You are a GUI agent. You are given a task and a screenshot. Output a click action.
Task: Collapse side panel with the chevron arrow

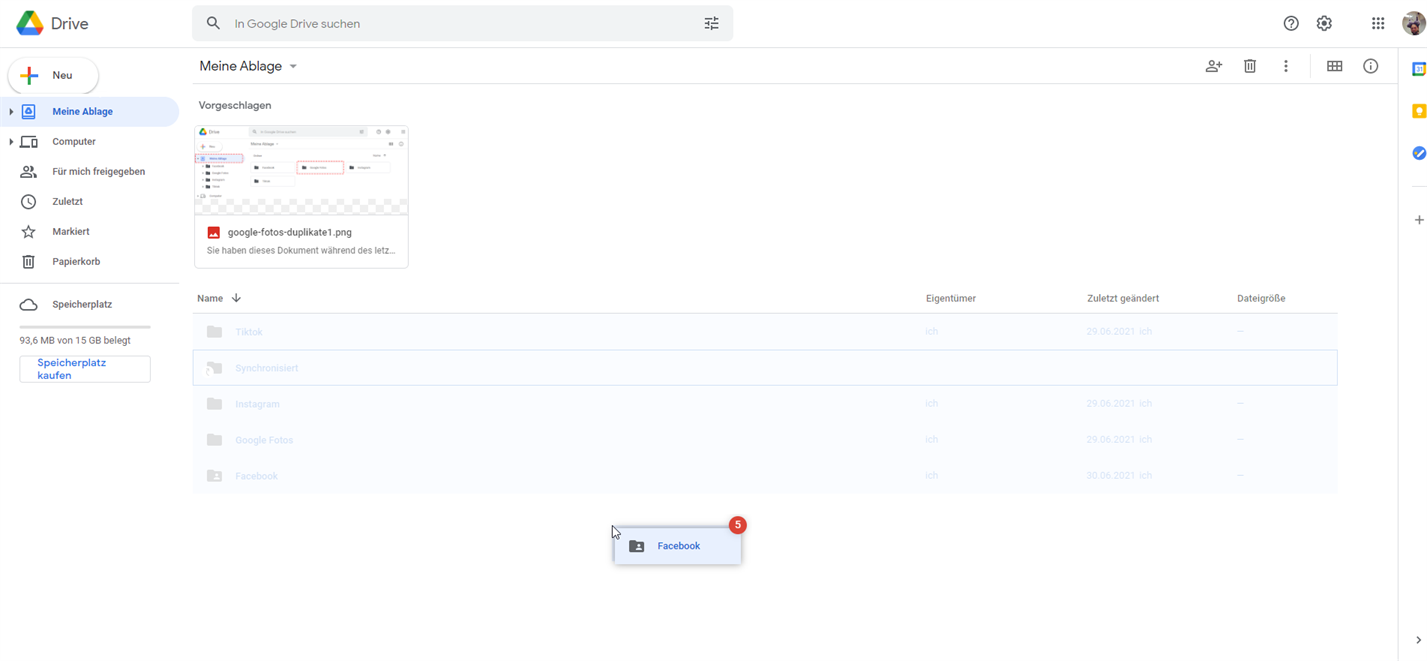coord(1418,640)
